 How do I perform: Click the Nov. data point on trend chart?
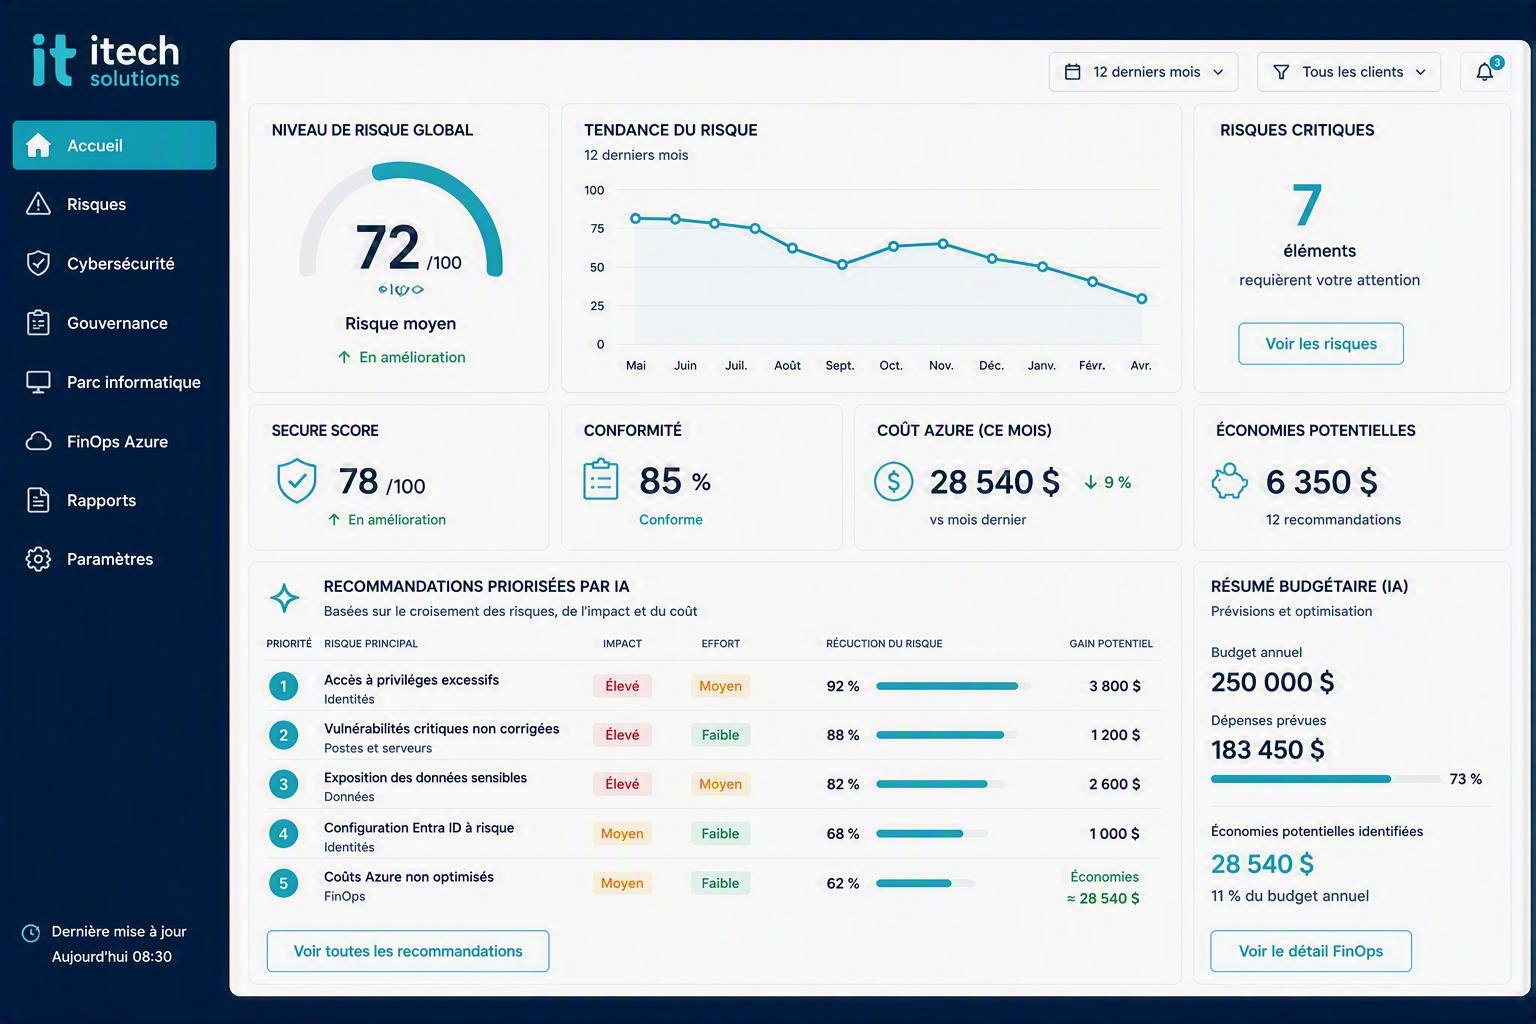pyautogui.click(x=943, y=243)
